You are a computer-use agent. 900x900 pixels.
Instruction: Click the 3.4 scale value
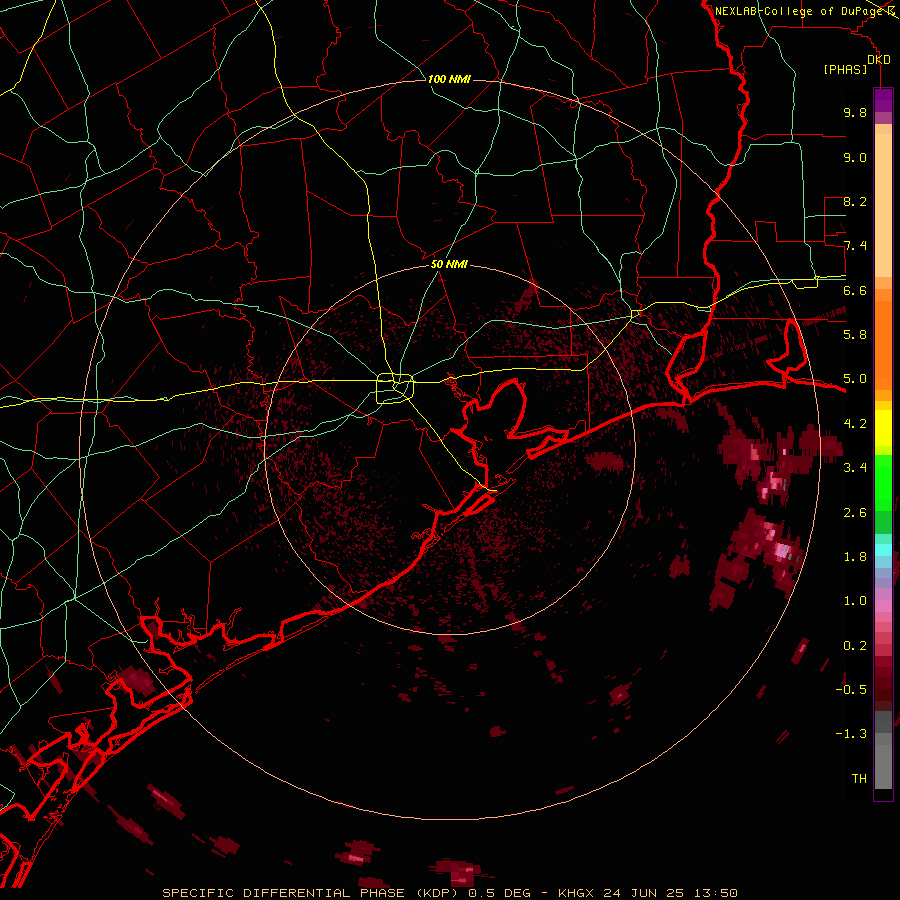pyautogui.click(x=855, y=468)
